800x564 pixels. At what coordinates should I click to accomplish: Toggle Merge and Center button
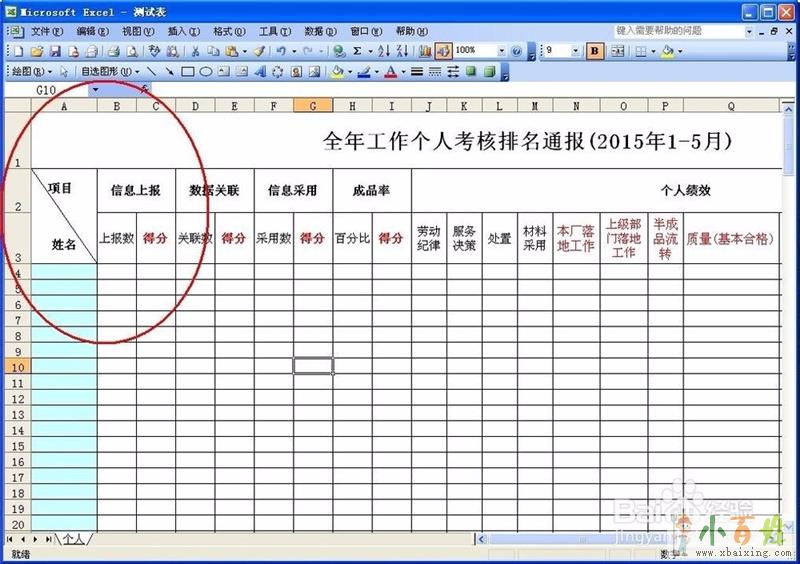[x=617, y=51]
